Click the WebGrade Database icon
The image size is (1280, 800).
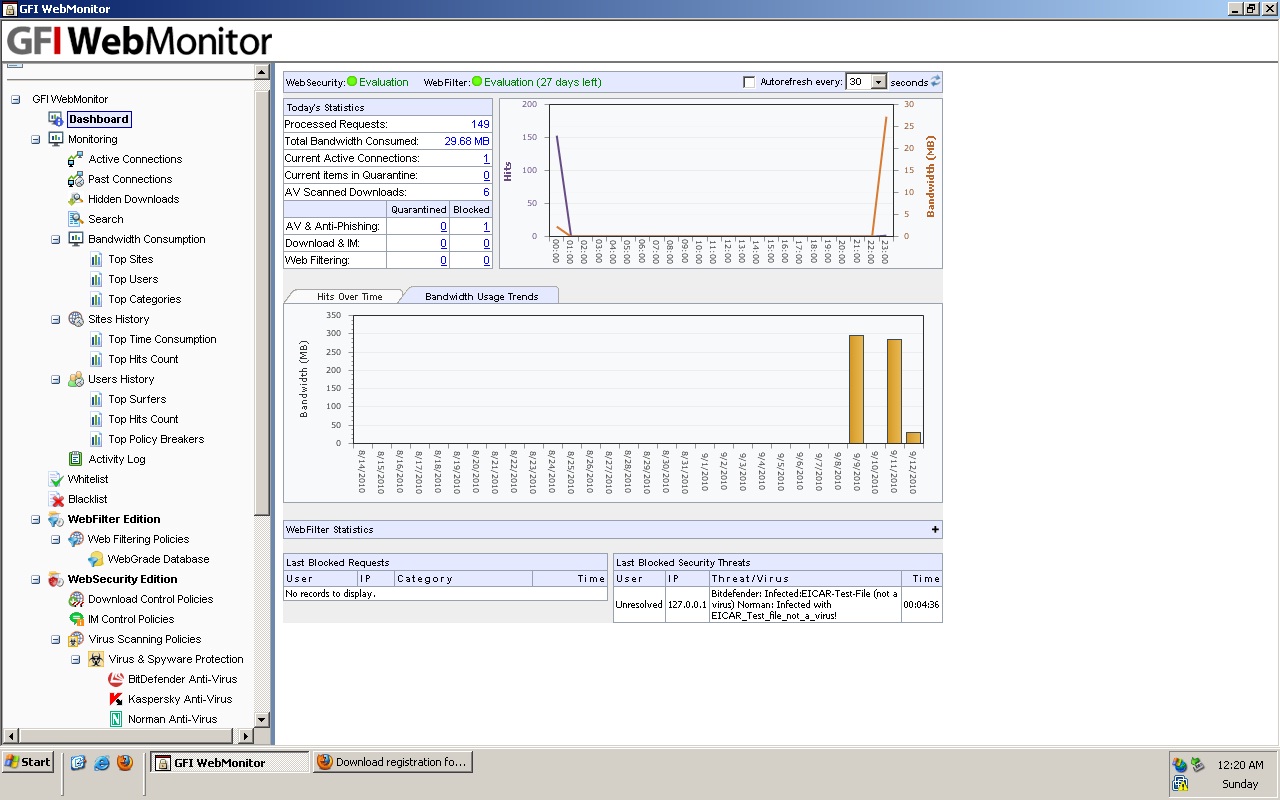(x=96, y=559)
